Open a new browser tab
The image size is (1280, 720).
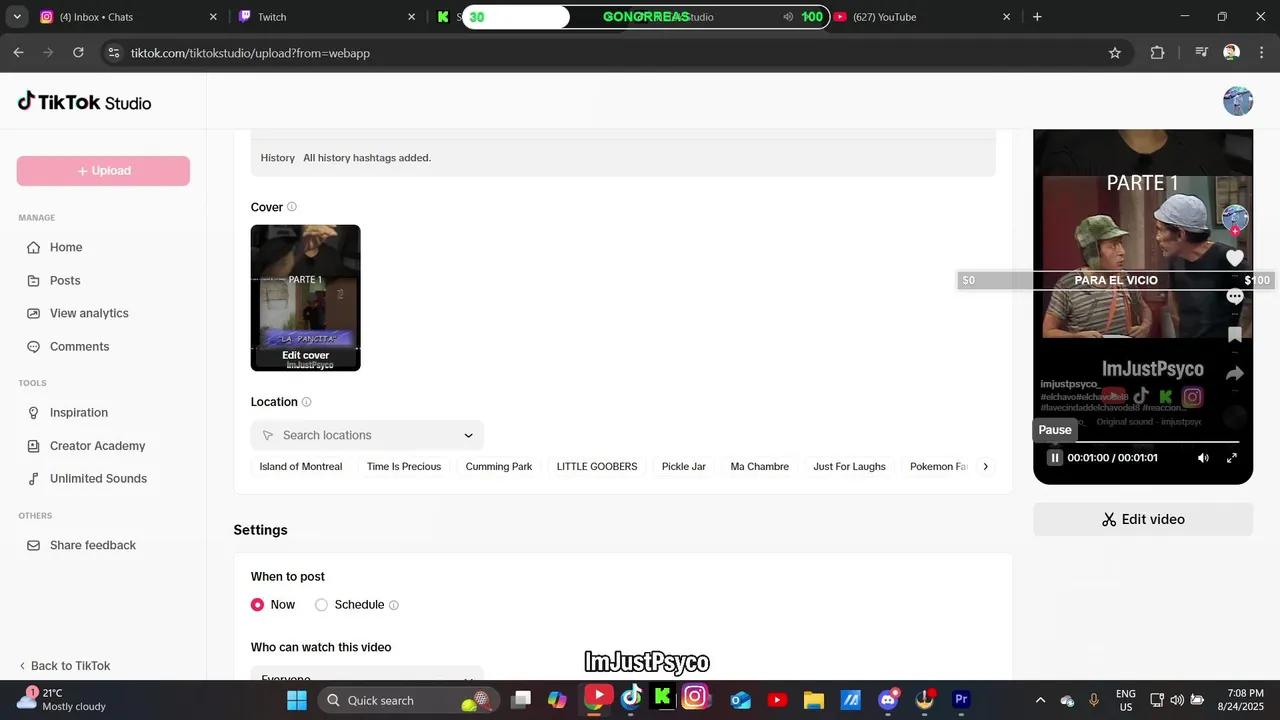[x=1037, y=17]
